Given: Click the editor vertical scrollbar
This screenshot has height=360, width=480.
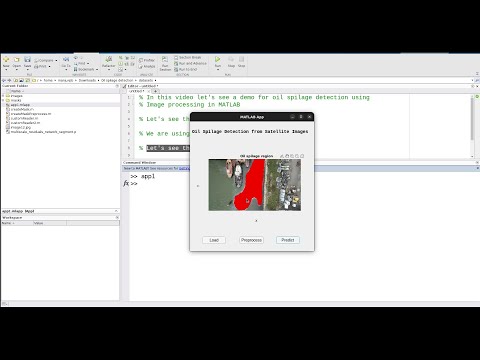Looking at the screenshot, I should [x=472, y=120].
